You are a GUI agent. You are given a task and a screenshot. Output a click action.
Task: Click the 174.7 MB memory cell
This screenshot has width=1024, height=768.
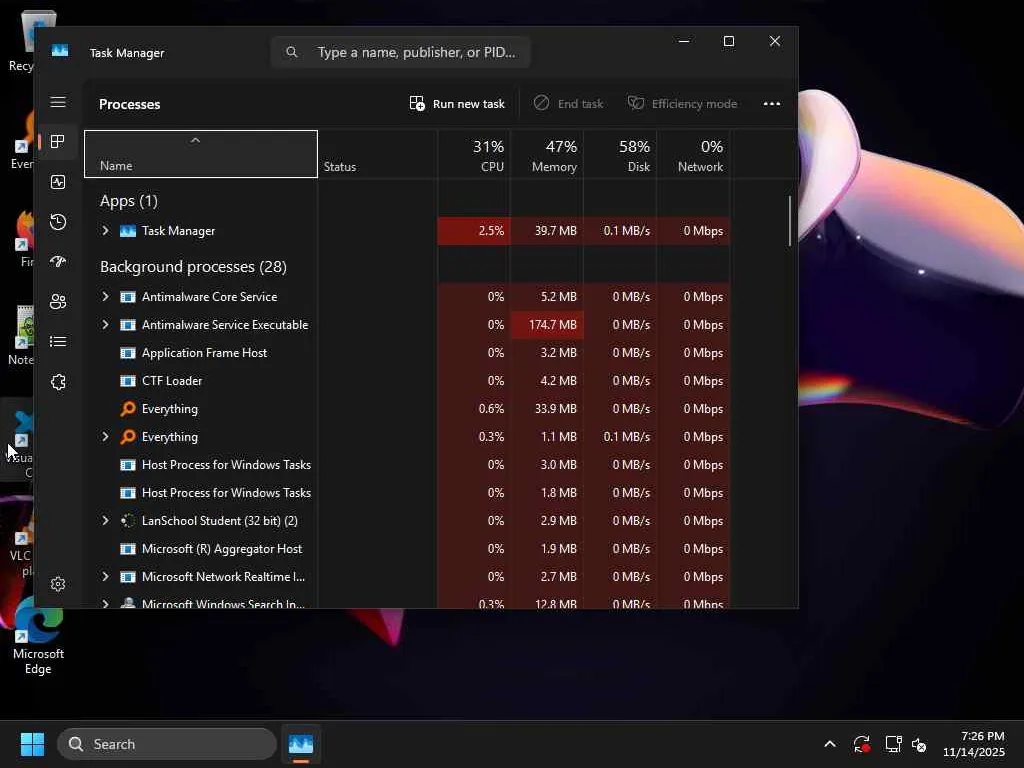(547, 325)
